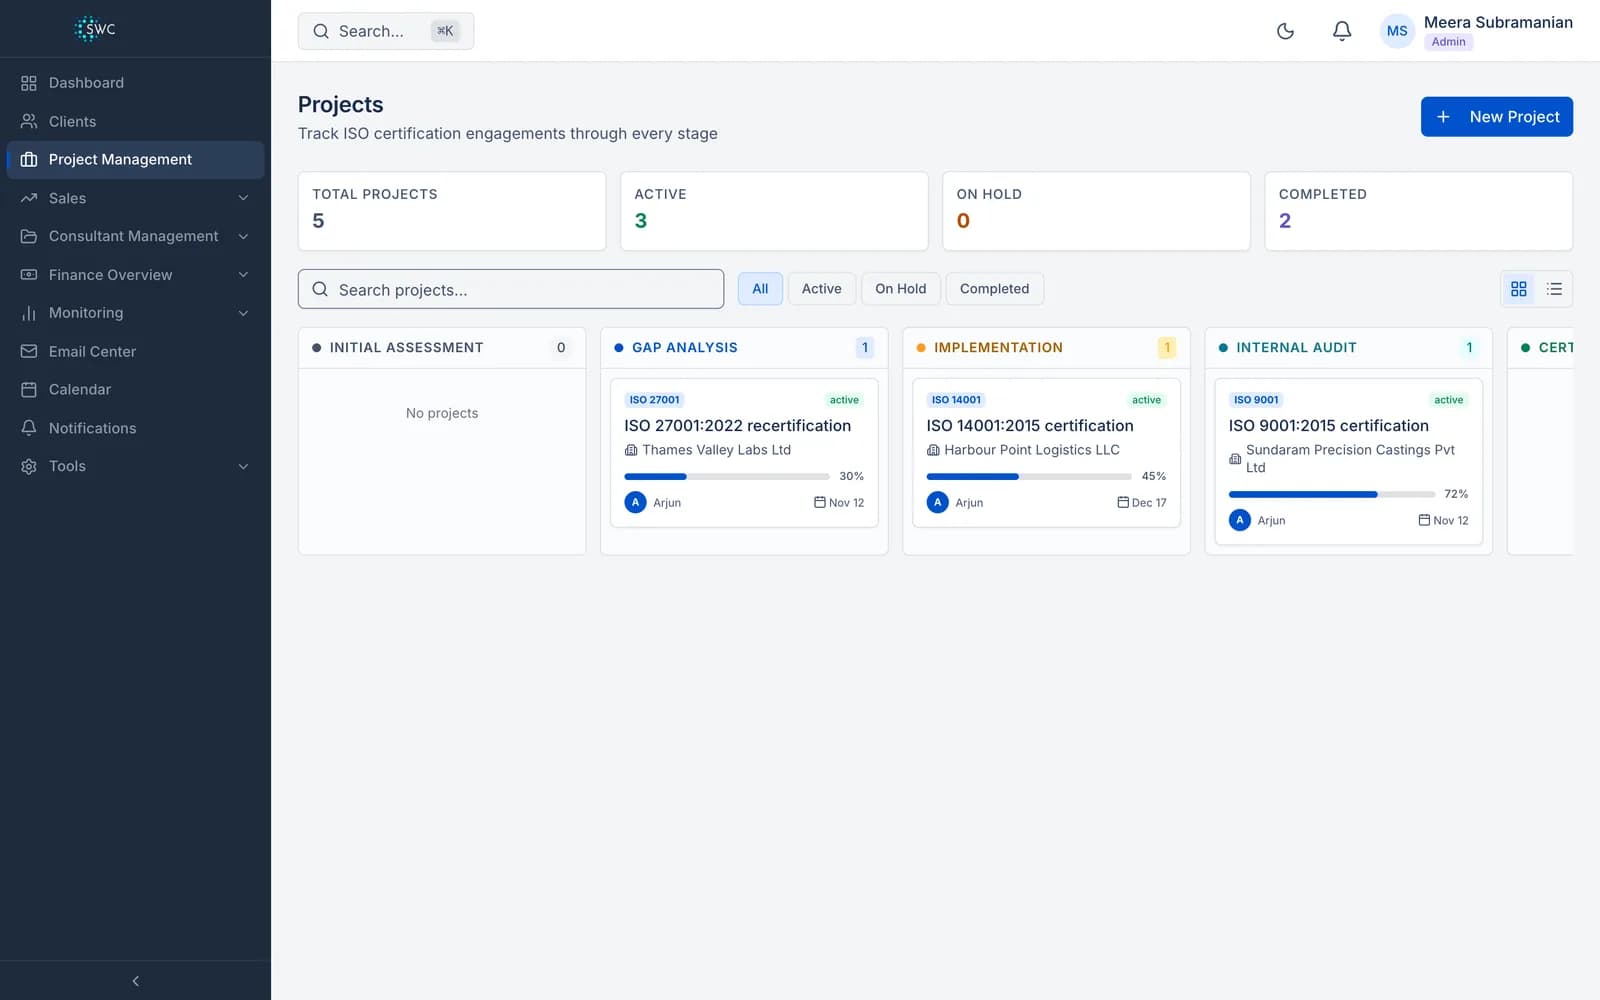Expand the Monitoring chevron
Image resolution: width=1600 pixels, height=1000 pixels.
pyautogui.click(x=243, y=313)
